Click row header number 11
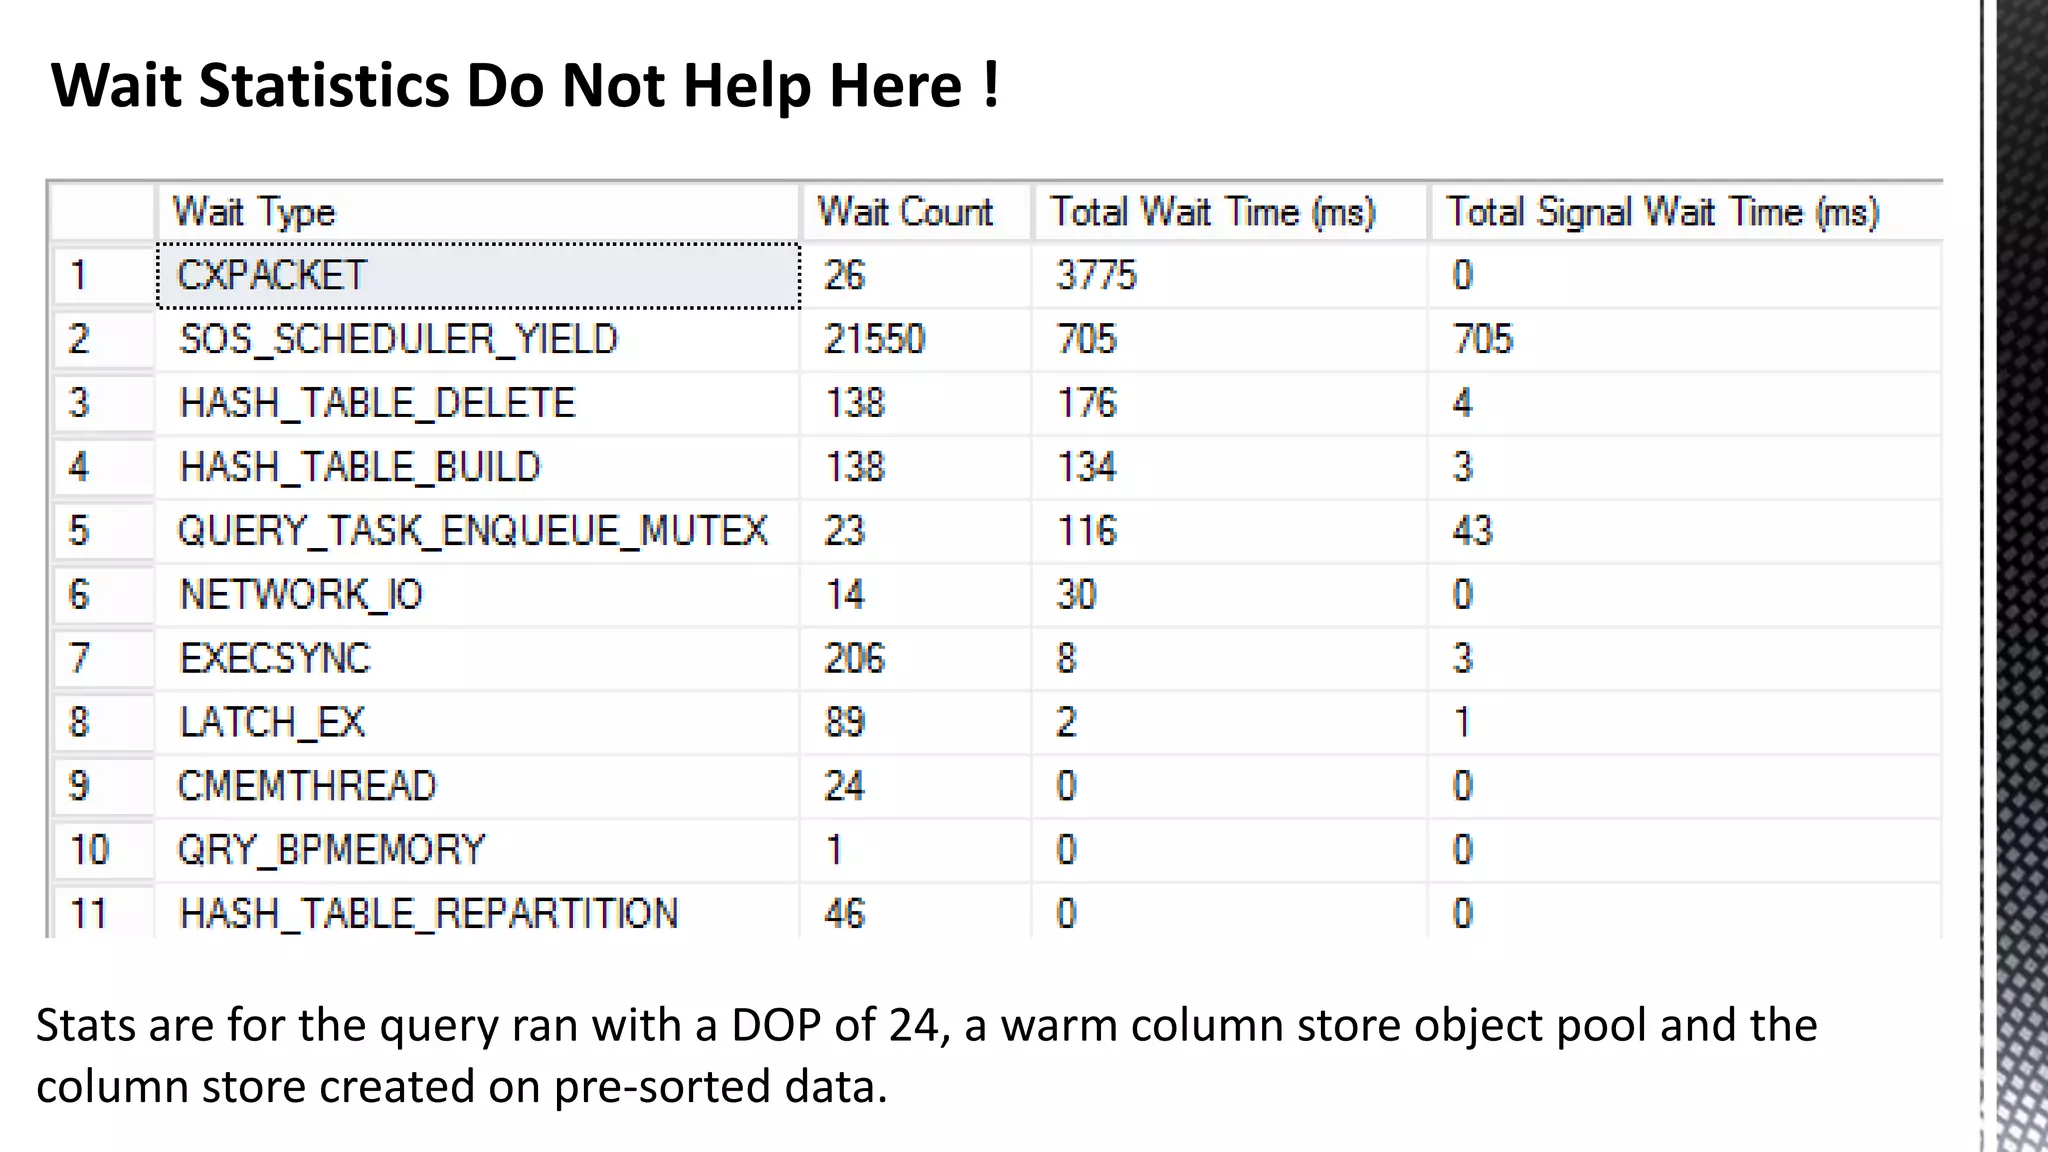2048x1152 pixels. click(103, 912)
